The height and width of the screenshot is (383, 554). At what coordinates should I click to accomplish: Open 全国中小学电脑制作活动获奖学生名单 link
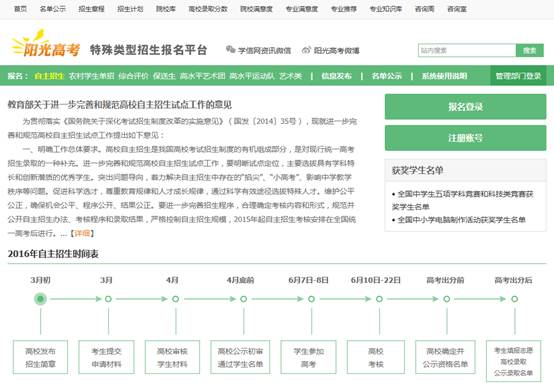pos(461,220)
